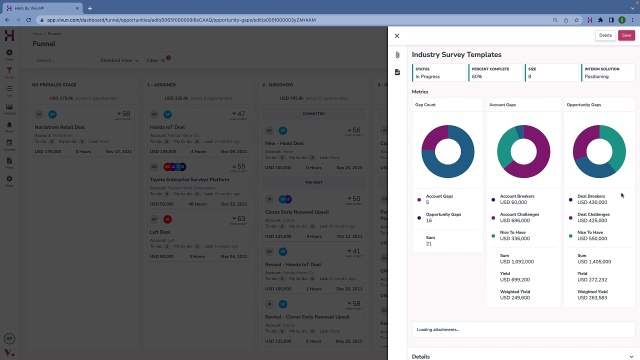Open the Filter control

point(156,60)
